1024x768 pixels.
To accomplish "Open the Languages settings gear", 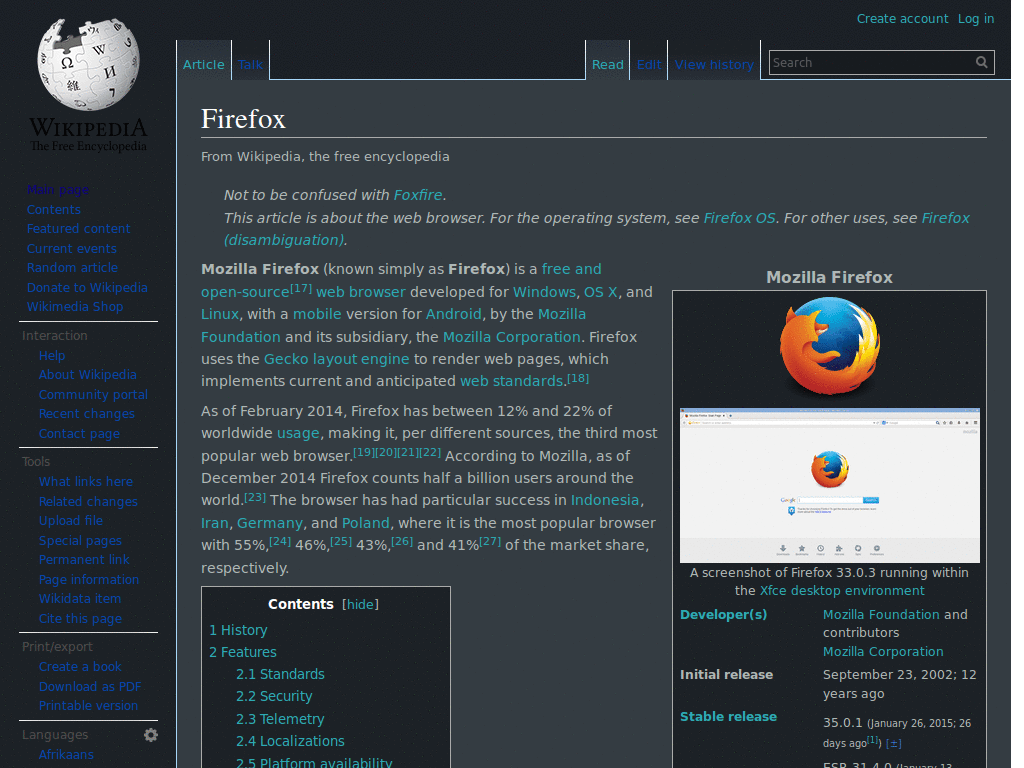I will [x=150, y=734].
